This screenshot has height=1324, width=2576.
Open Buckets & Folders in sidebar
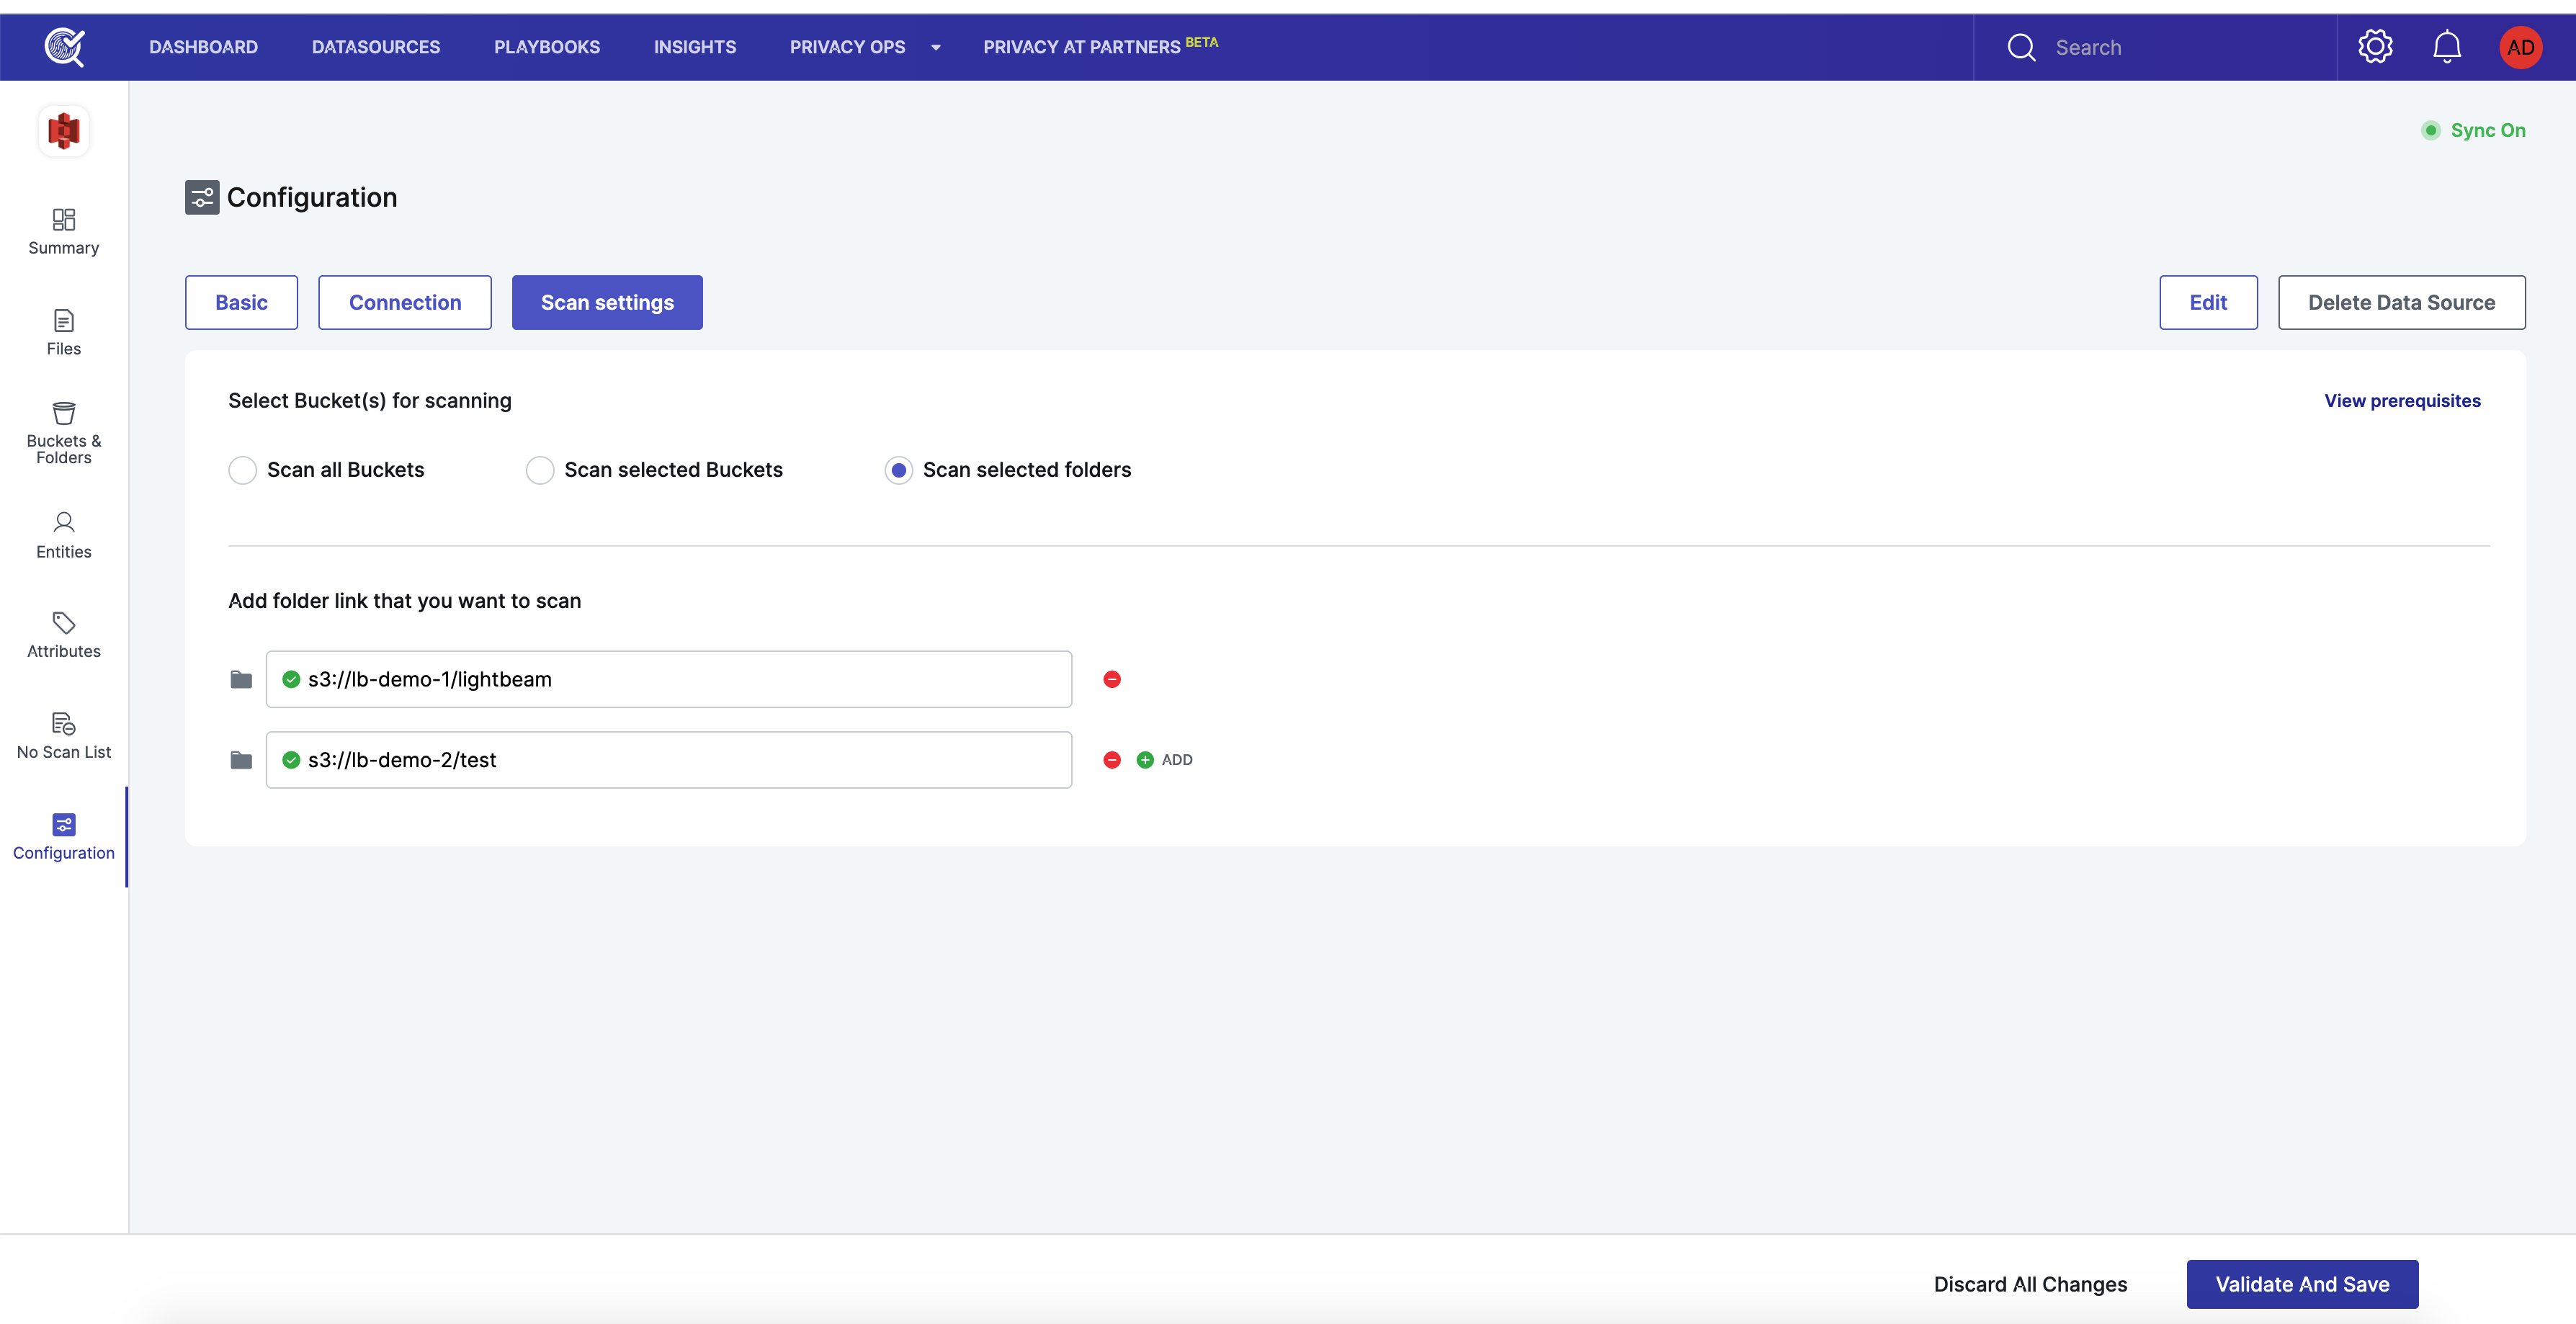pos(64,433)
